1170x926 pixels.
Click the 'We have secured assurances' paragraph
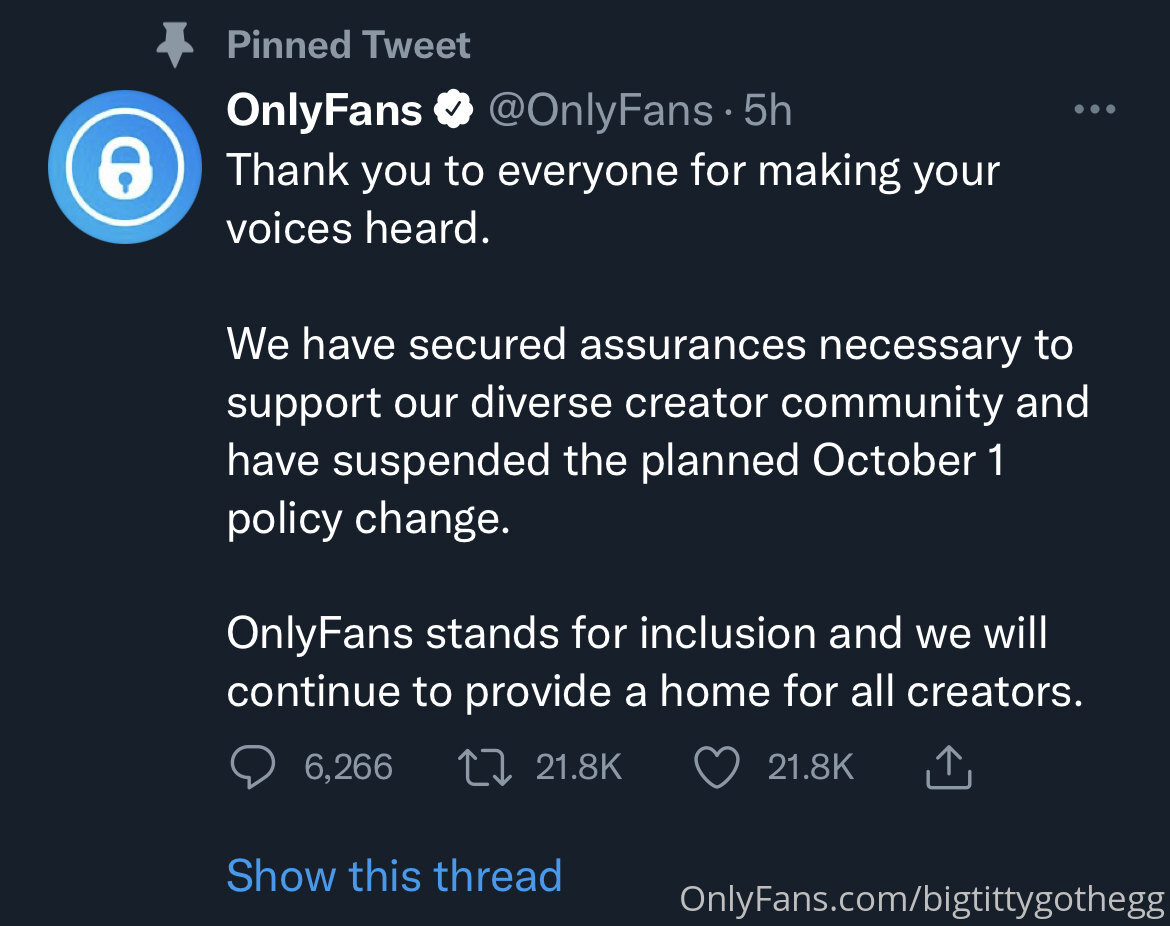pyautogui.click(x=656, y=431)
